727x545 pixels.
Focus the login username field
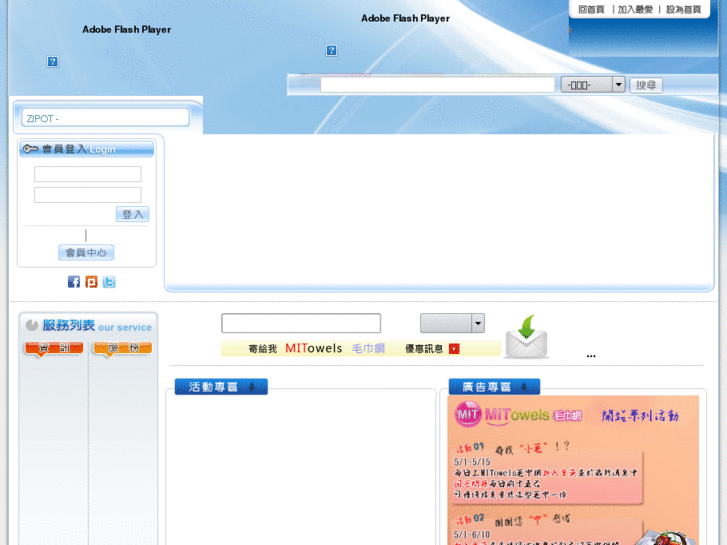[88, 174]
